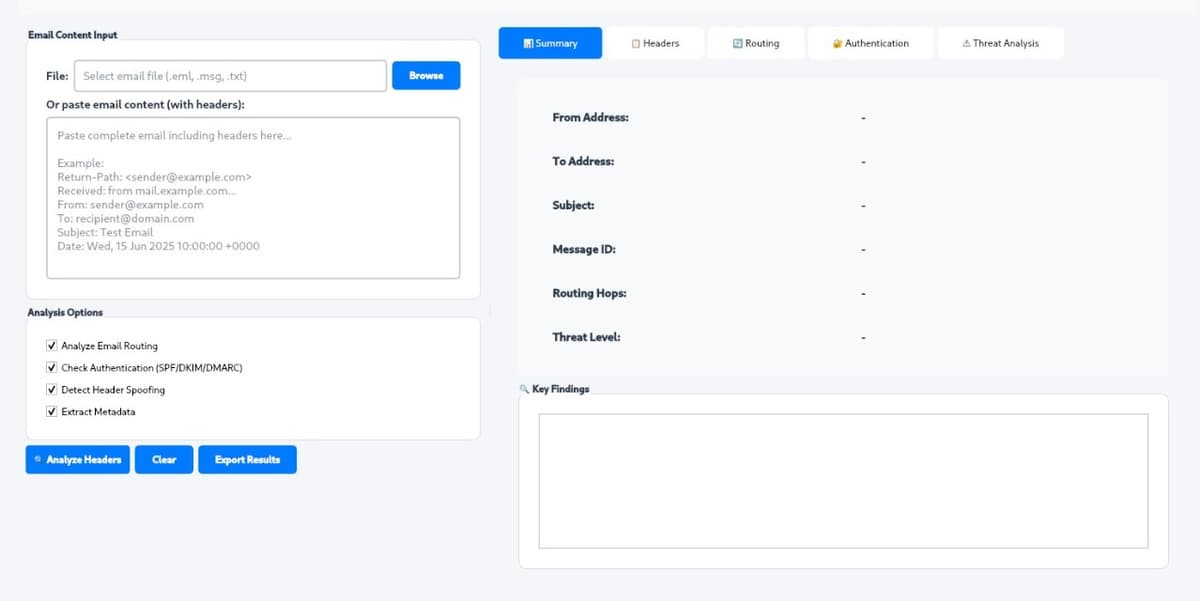
Task: Switch to the Authentication tab
Action: coord(871,44)
